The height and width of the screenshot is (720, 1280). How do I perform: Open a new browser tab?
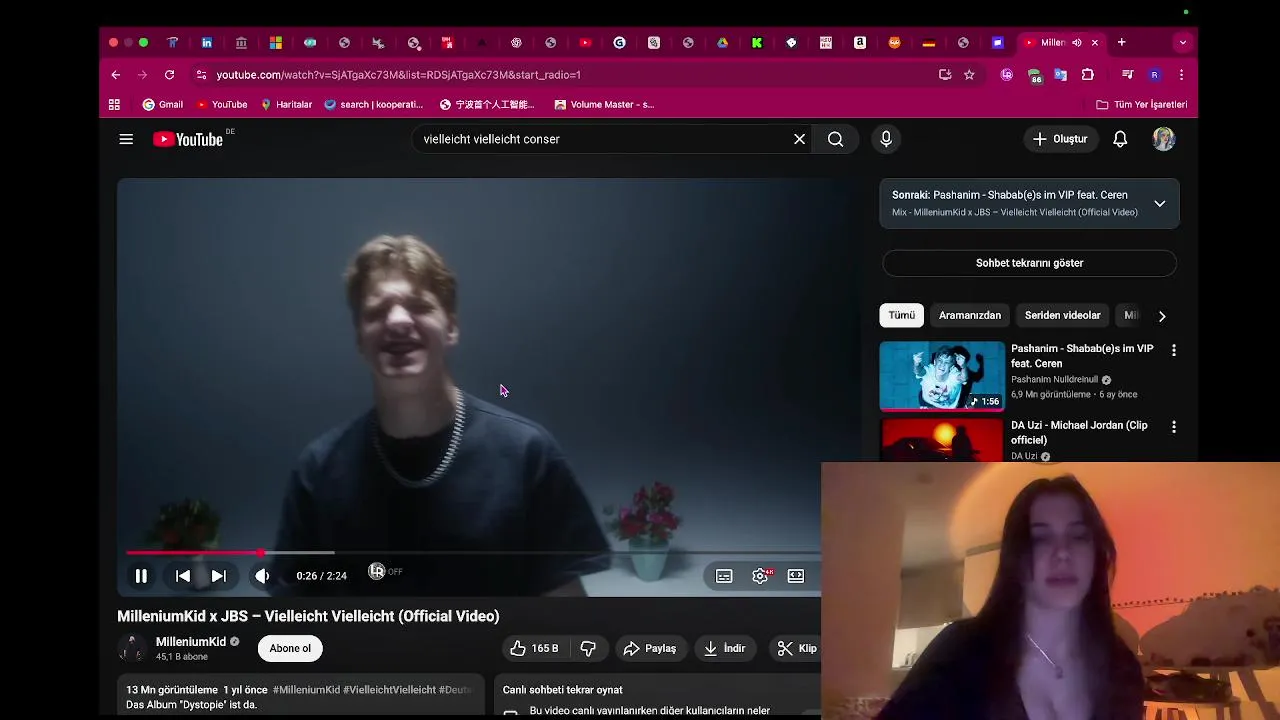click(x=1122, y=43)
